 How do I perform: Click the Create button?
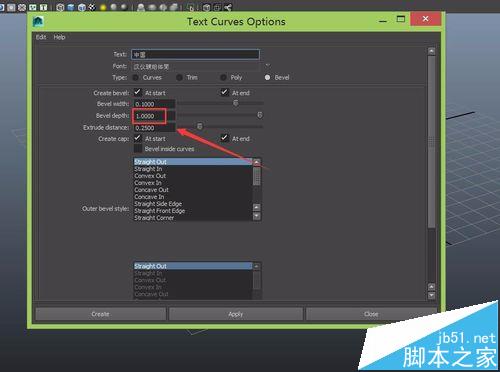[100, 314]
